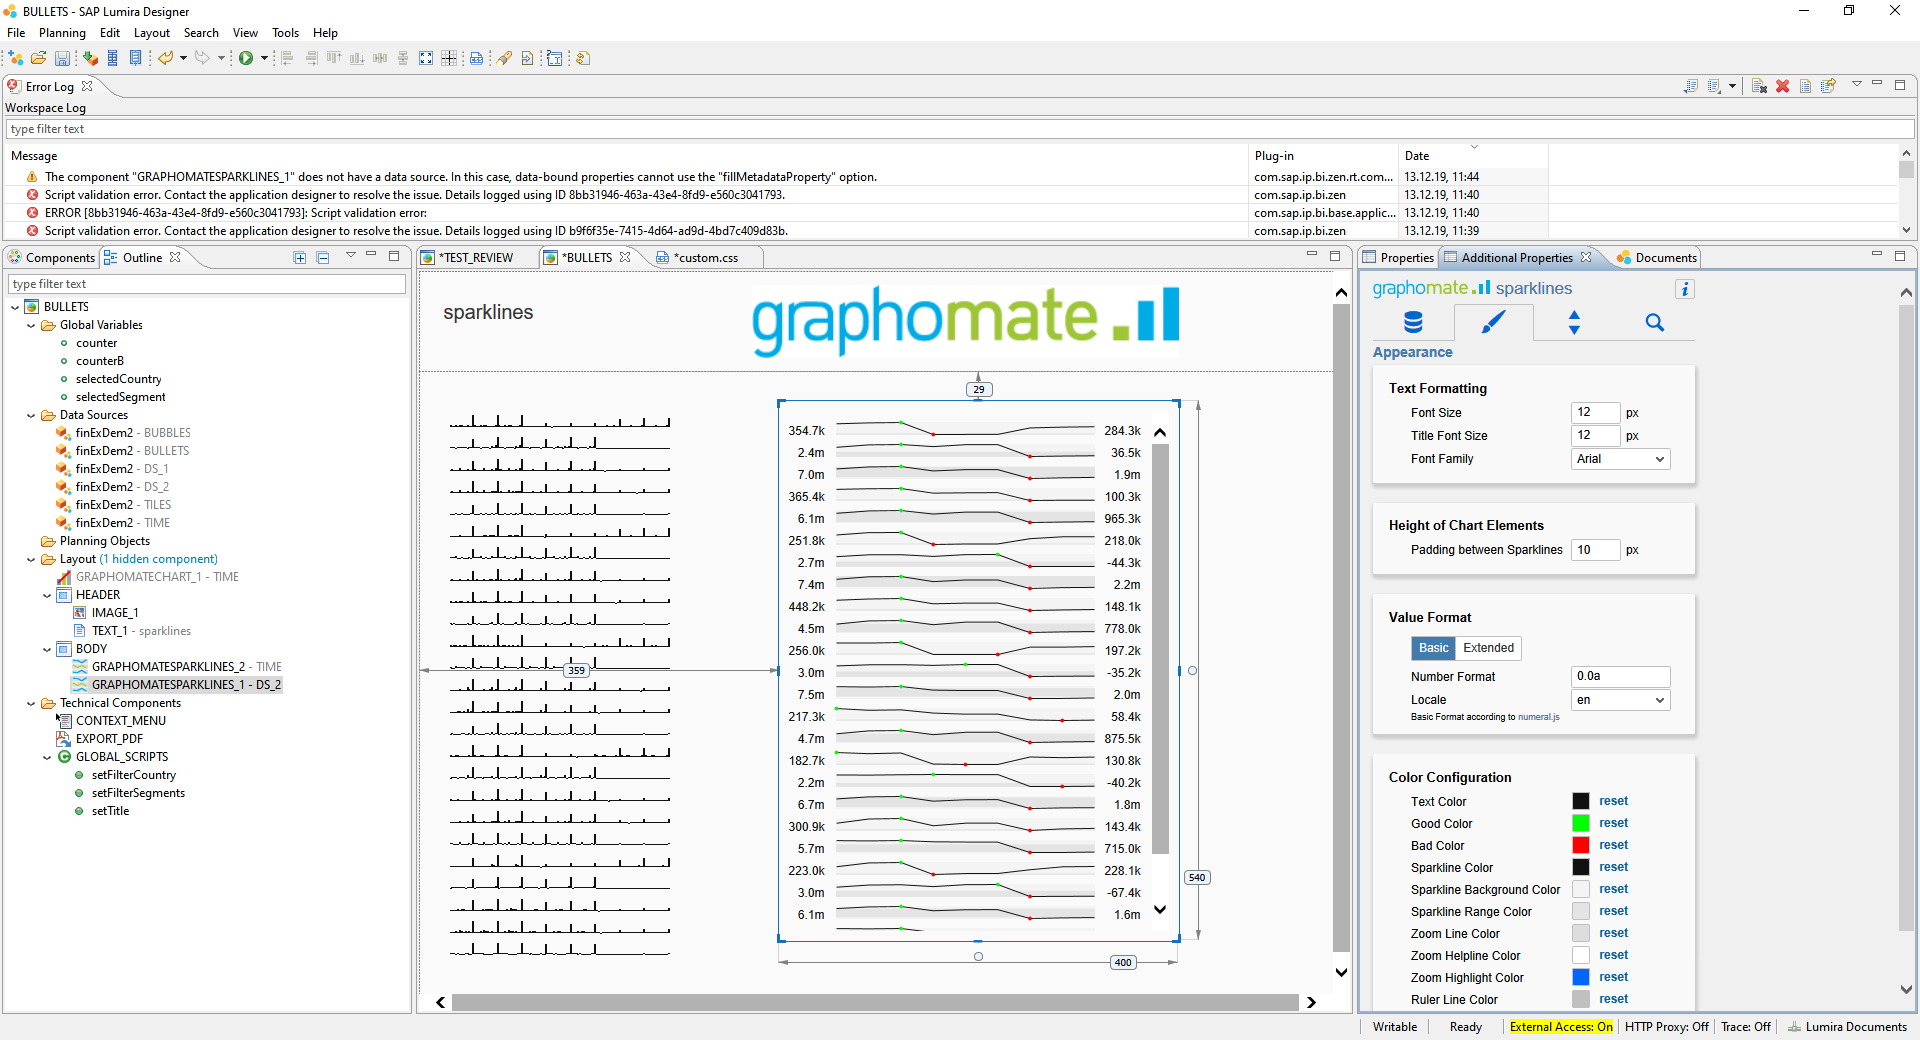This screenshot has width=1920, height=1040.
Task: Collapse the GLOBAL_SCRIPTS tree node
Action: pyautogui.click(x=47, y=757)
